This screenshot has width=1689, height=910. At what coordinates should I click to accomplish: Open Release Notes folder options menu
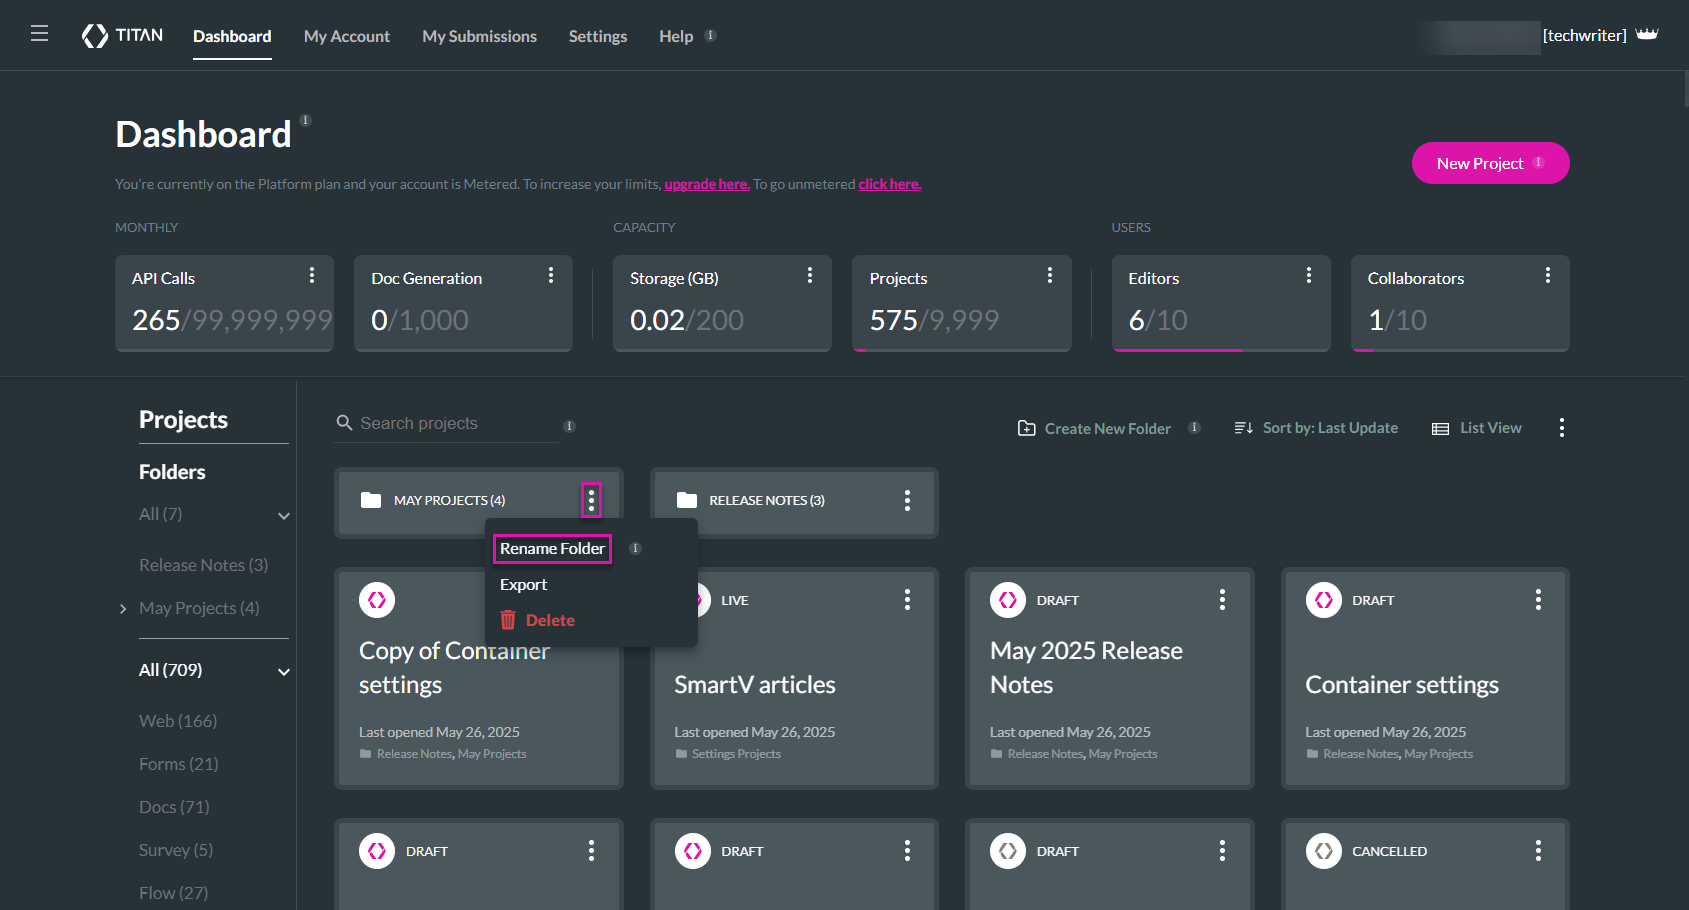click(907, 501)
